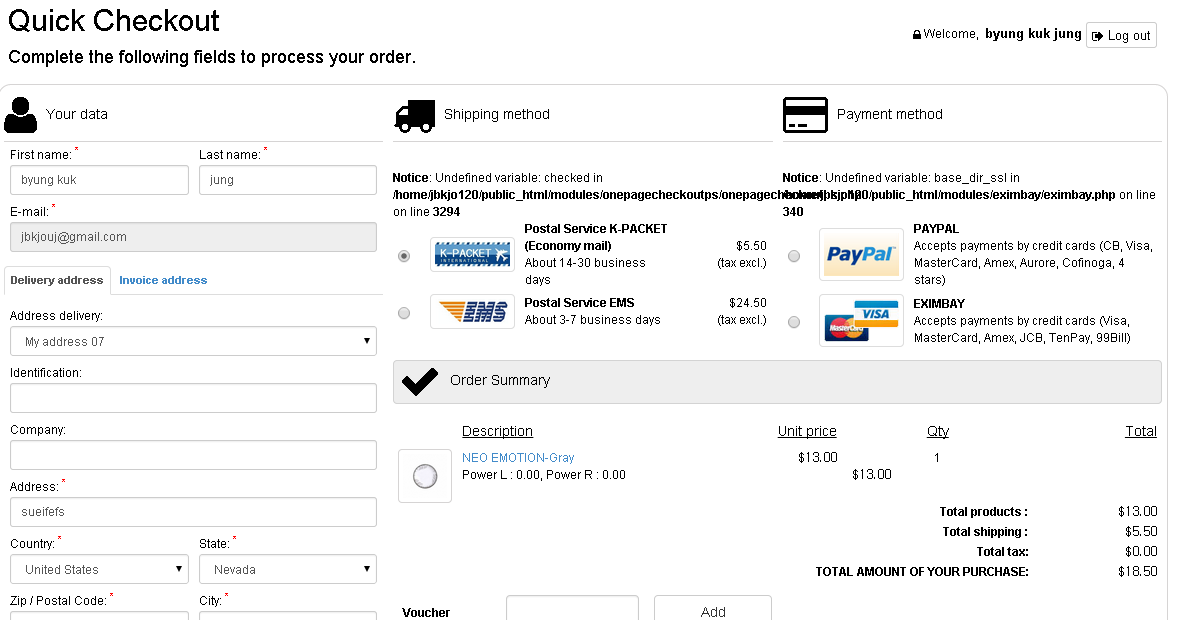Switch to the Invoice address tab
Viewport: 1190px width, 620px height.
pos(163,280)
